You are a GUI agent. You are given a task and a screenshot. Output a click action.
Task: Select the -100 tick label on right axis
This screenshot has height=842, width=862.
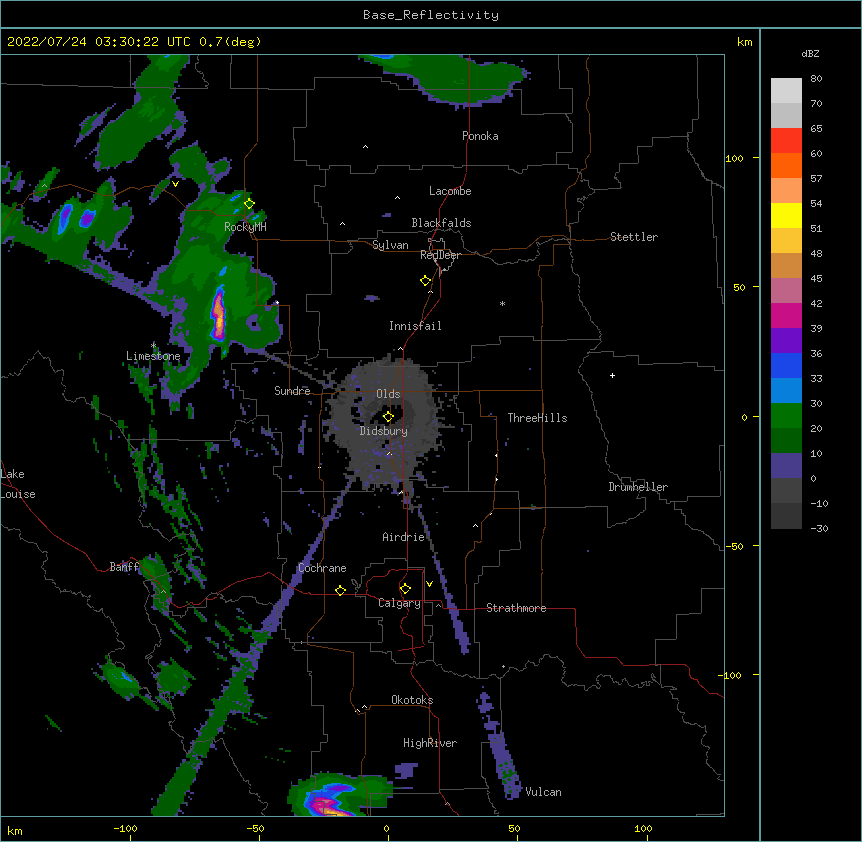point(730,675)
